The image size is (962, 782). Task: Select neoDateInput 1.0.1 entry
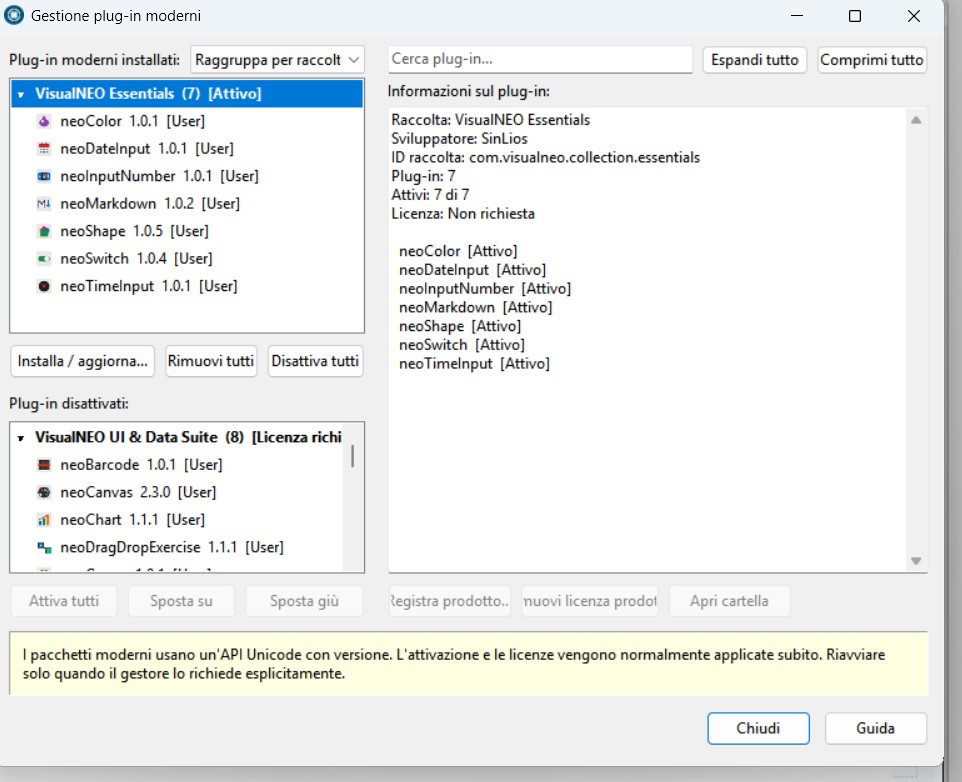tap(147, 148)
